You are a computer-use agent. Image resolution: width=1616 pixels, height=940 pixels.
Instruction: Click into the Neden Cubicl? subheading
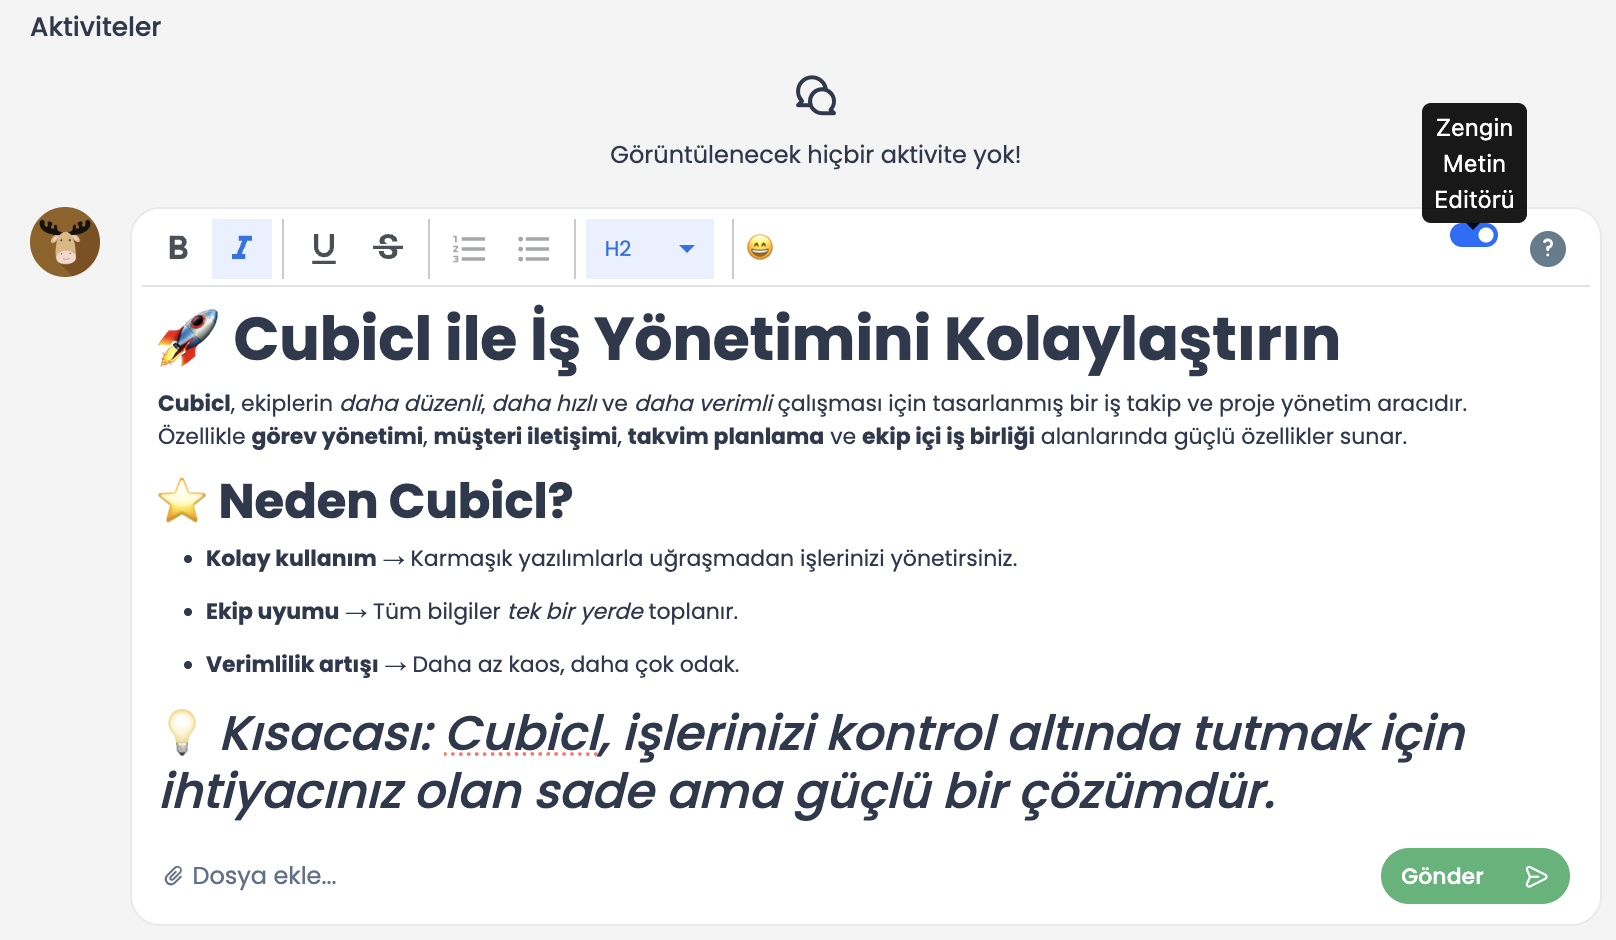[x=395, y=501]
